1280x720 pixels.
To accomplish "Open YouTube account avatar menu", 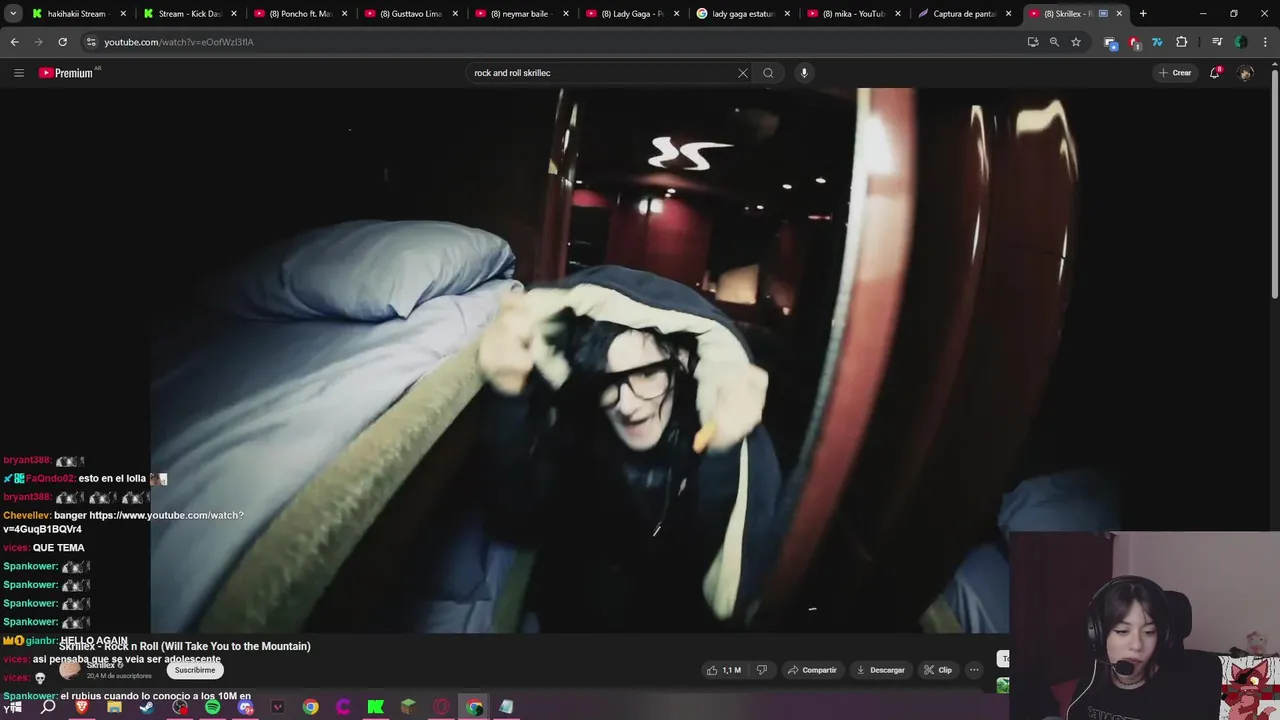I will [1245, 73].
